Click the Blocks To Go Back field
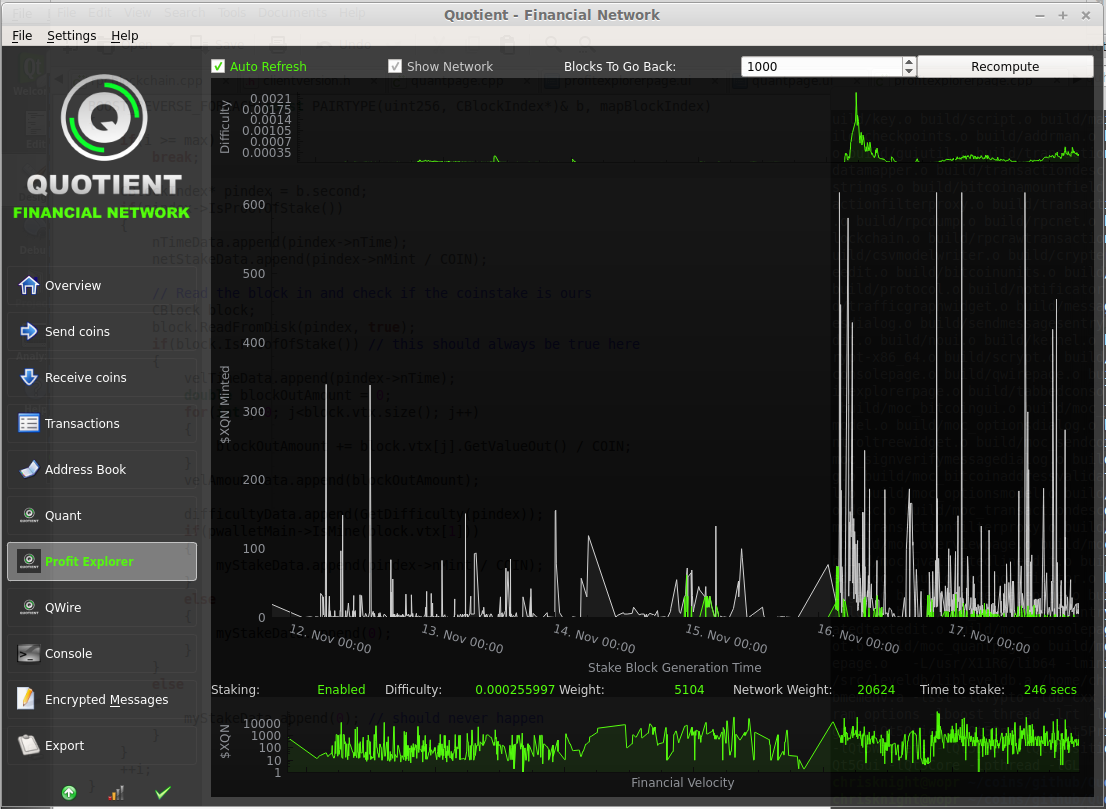The image size is (1106, 809). click(x=822, y=66)
